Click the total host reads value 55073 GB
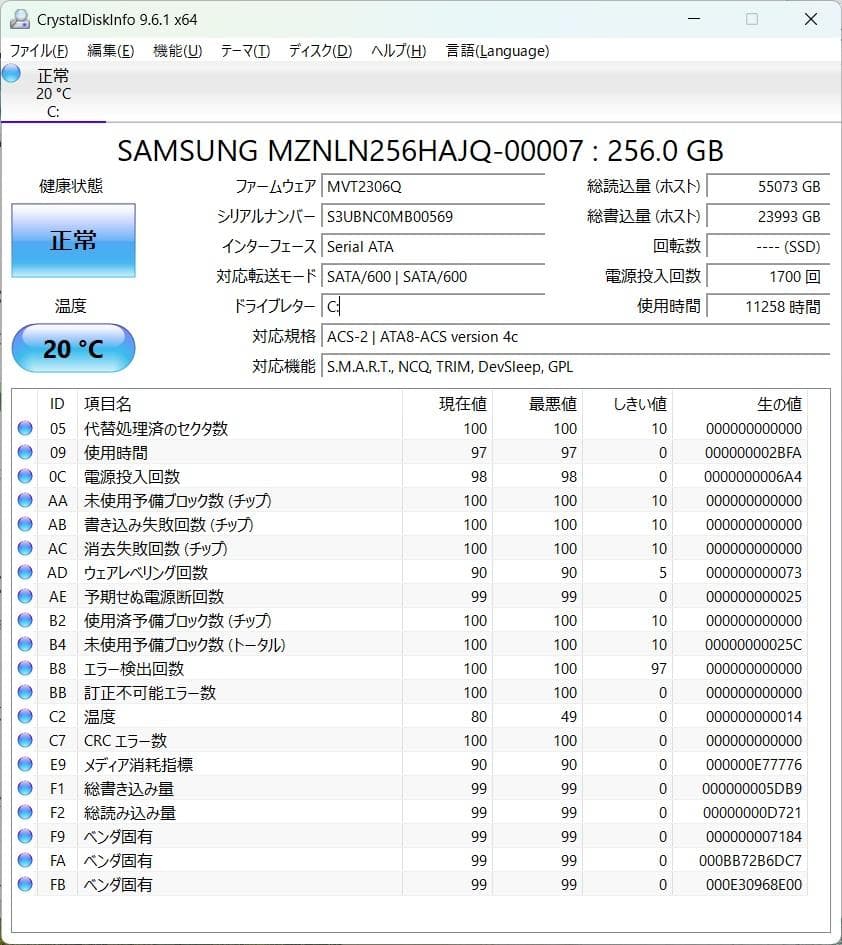This screenshot has height=945, width=842. click(x=768, y=187)
